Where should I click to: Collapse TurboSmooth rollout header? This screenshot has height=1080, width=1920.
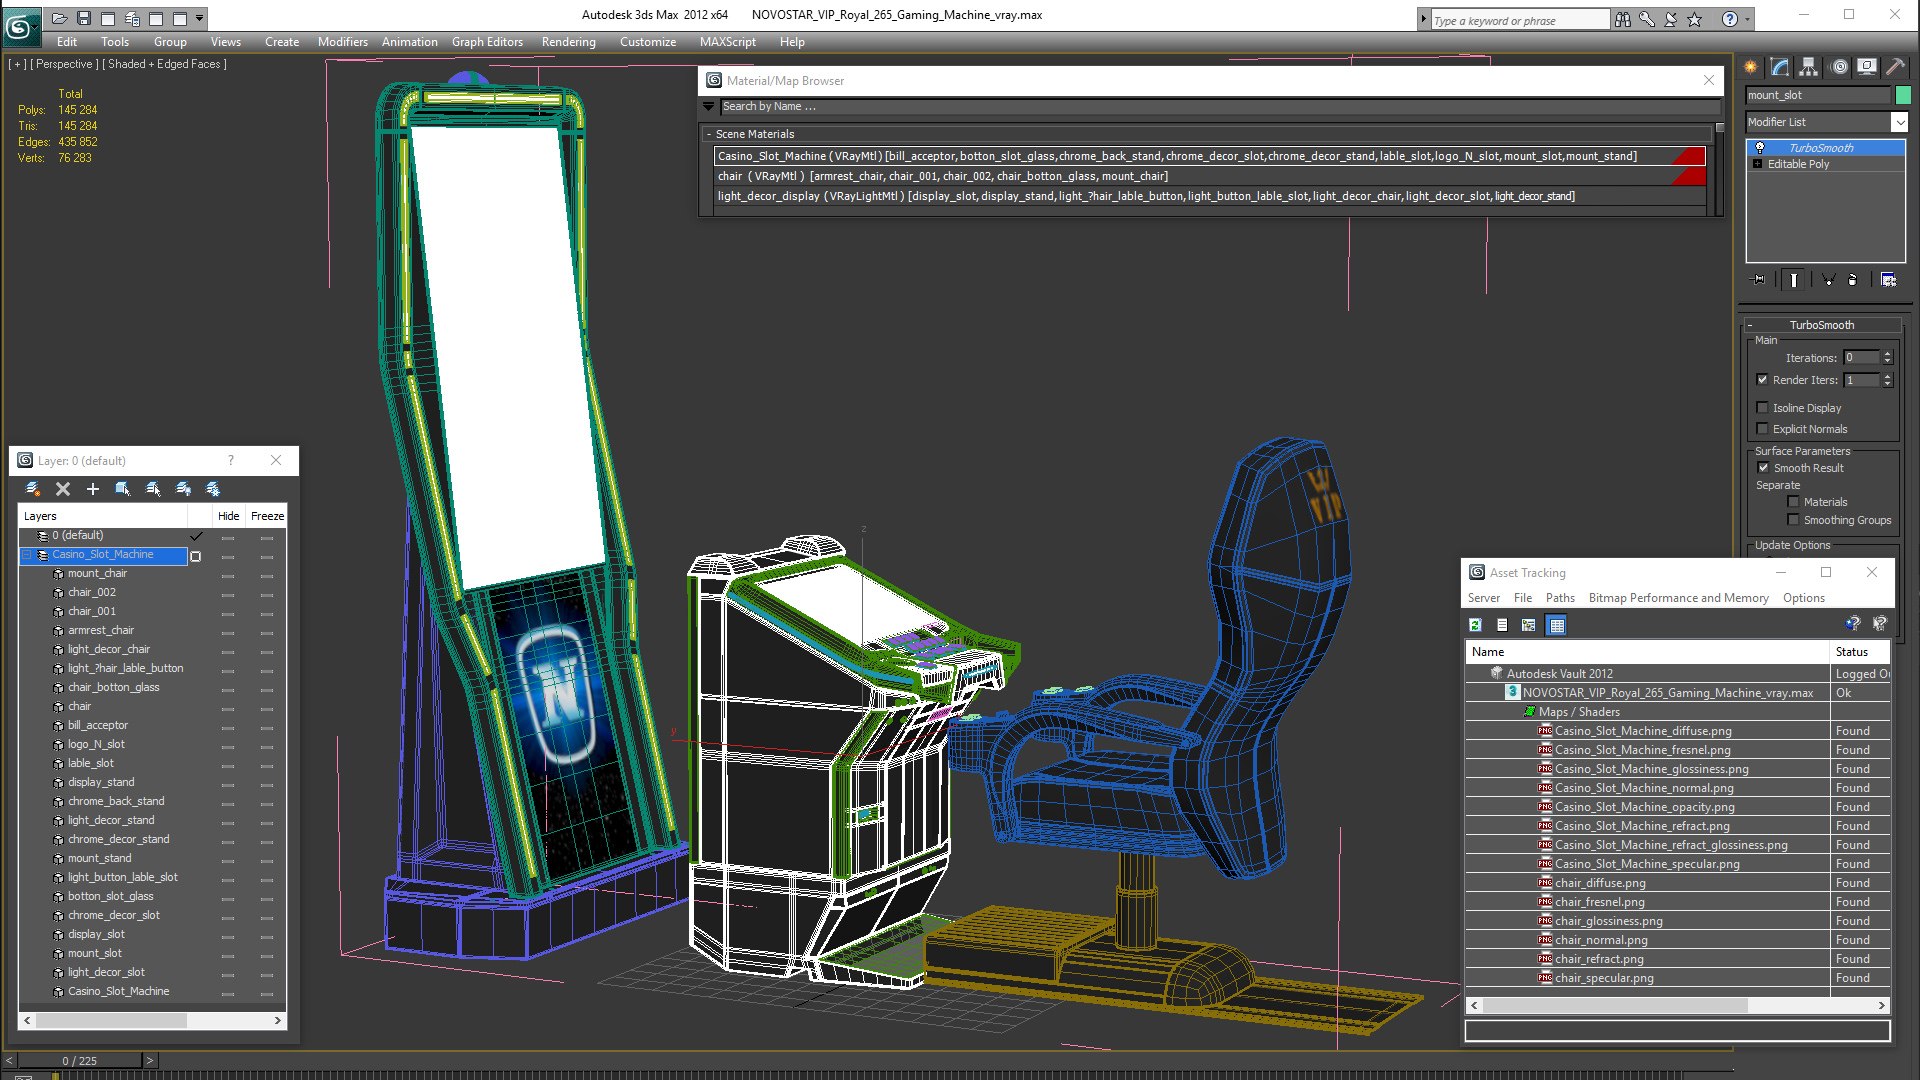[x=1822, y=325]
